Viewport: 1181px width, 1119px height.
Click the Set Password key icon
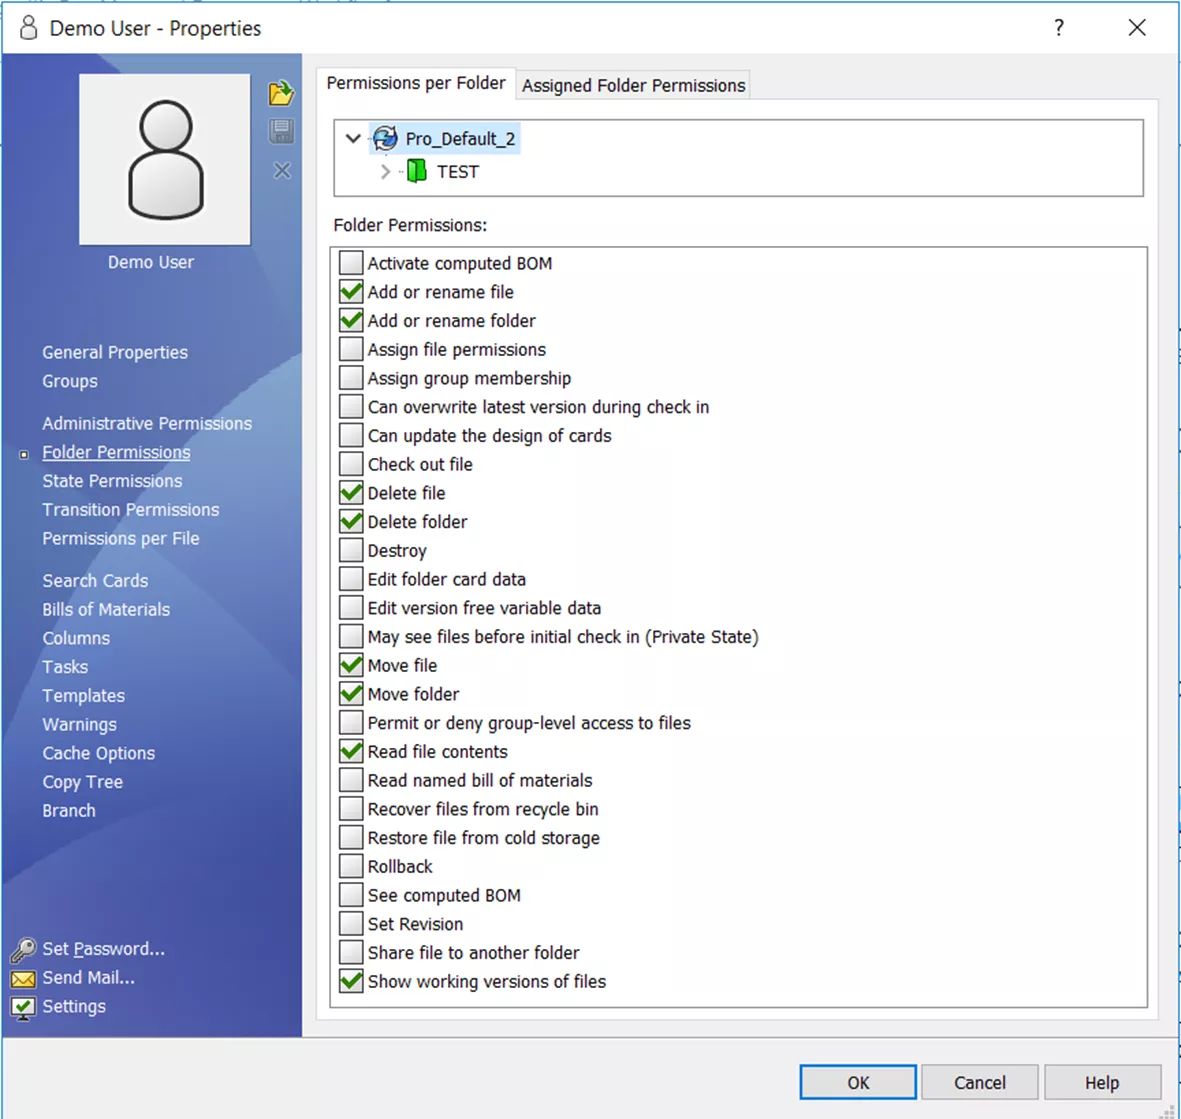[x=23, y=949]
